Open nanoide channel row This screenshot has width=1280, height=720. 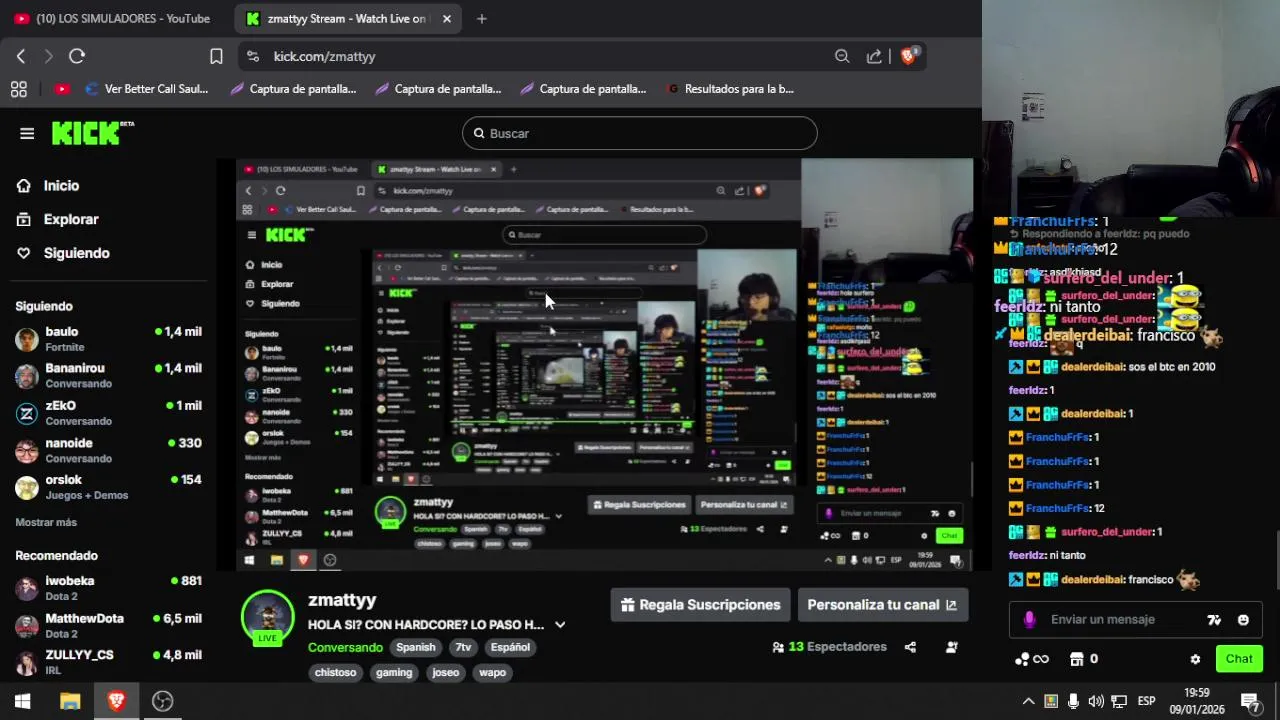pyautogui.click(x=108, y=450)
